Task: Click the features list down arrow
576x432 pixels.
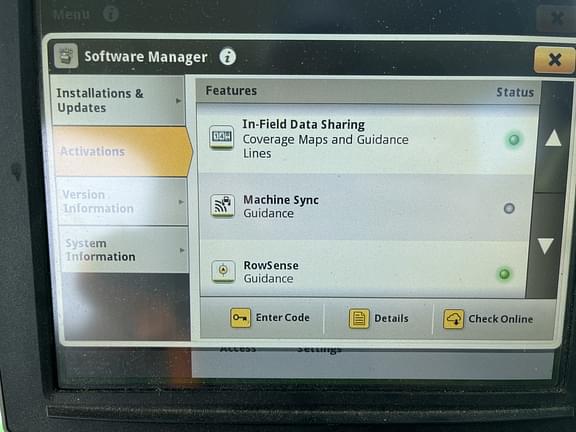Action: pyautogui.click(x=546, y=245)
